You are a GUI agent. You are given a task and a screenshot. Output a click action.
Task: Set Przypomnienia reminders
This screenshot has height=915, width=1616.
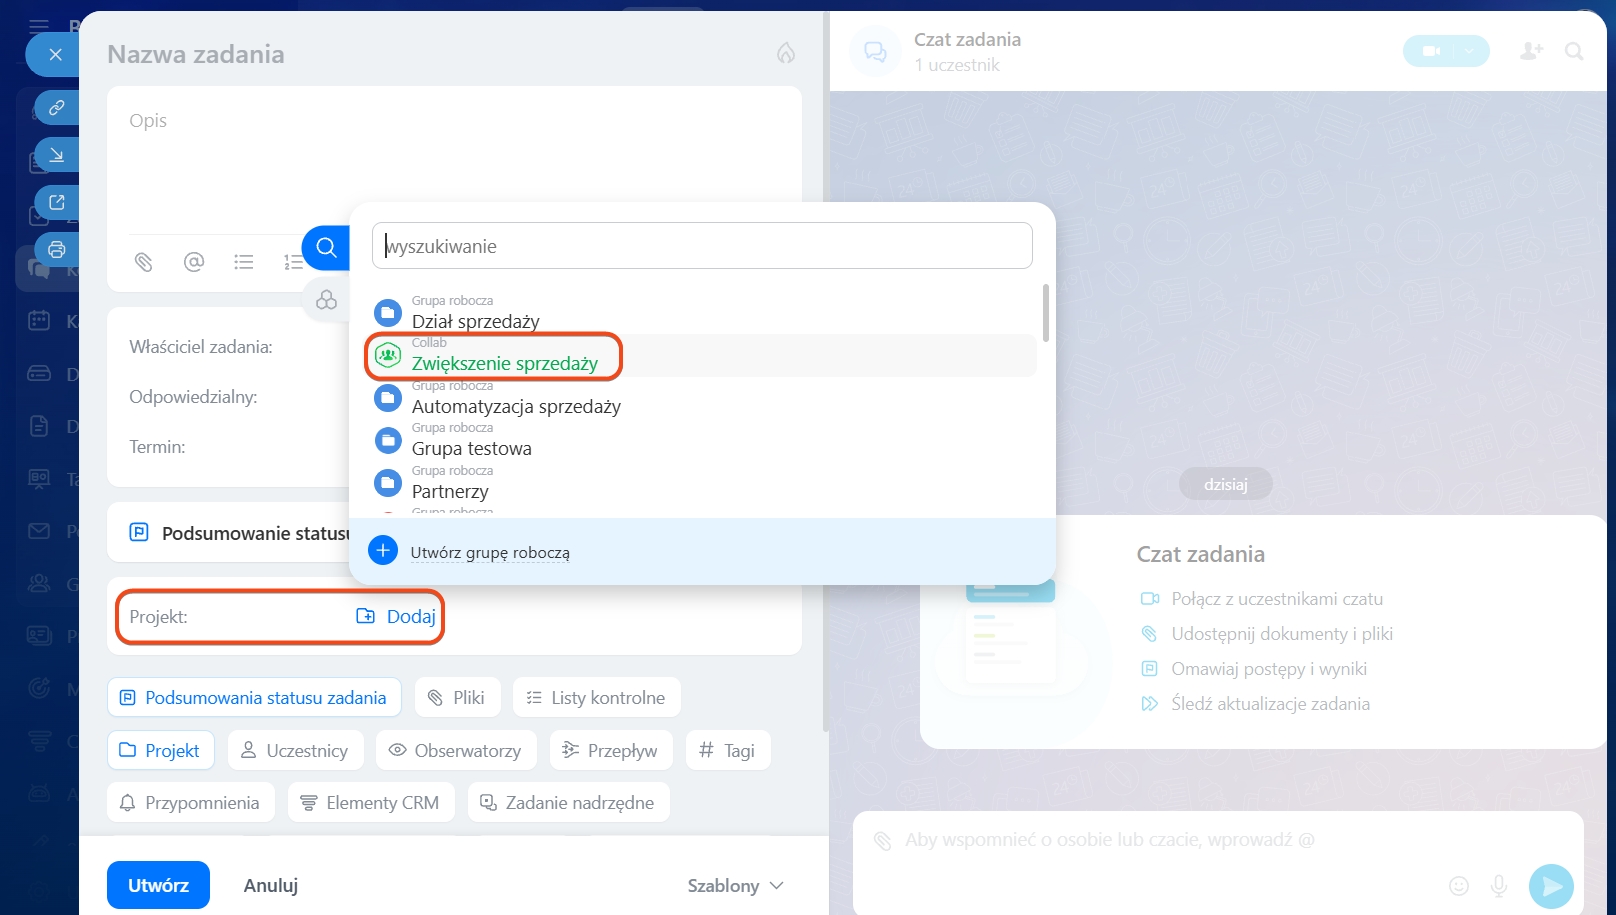(x=190, y=803)
